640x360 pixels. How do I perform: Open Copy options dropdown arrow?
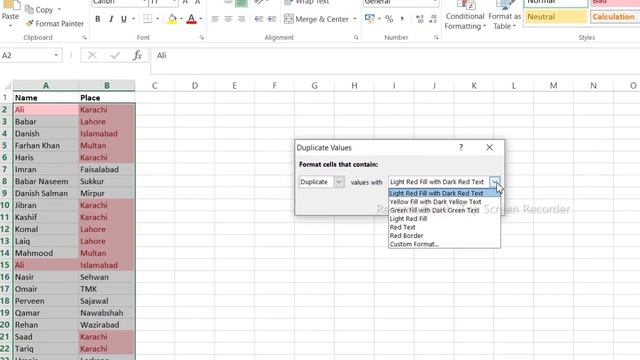(60, 9)
